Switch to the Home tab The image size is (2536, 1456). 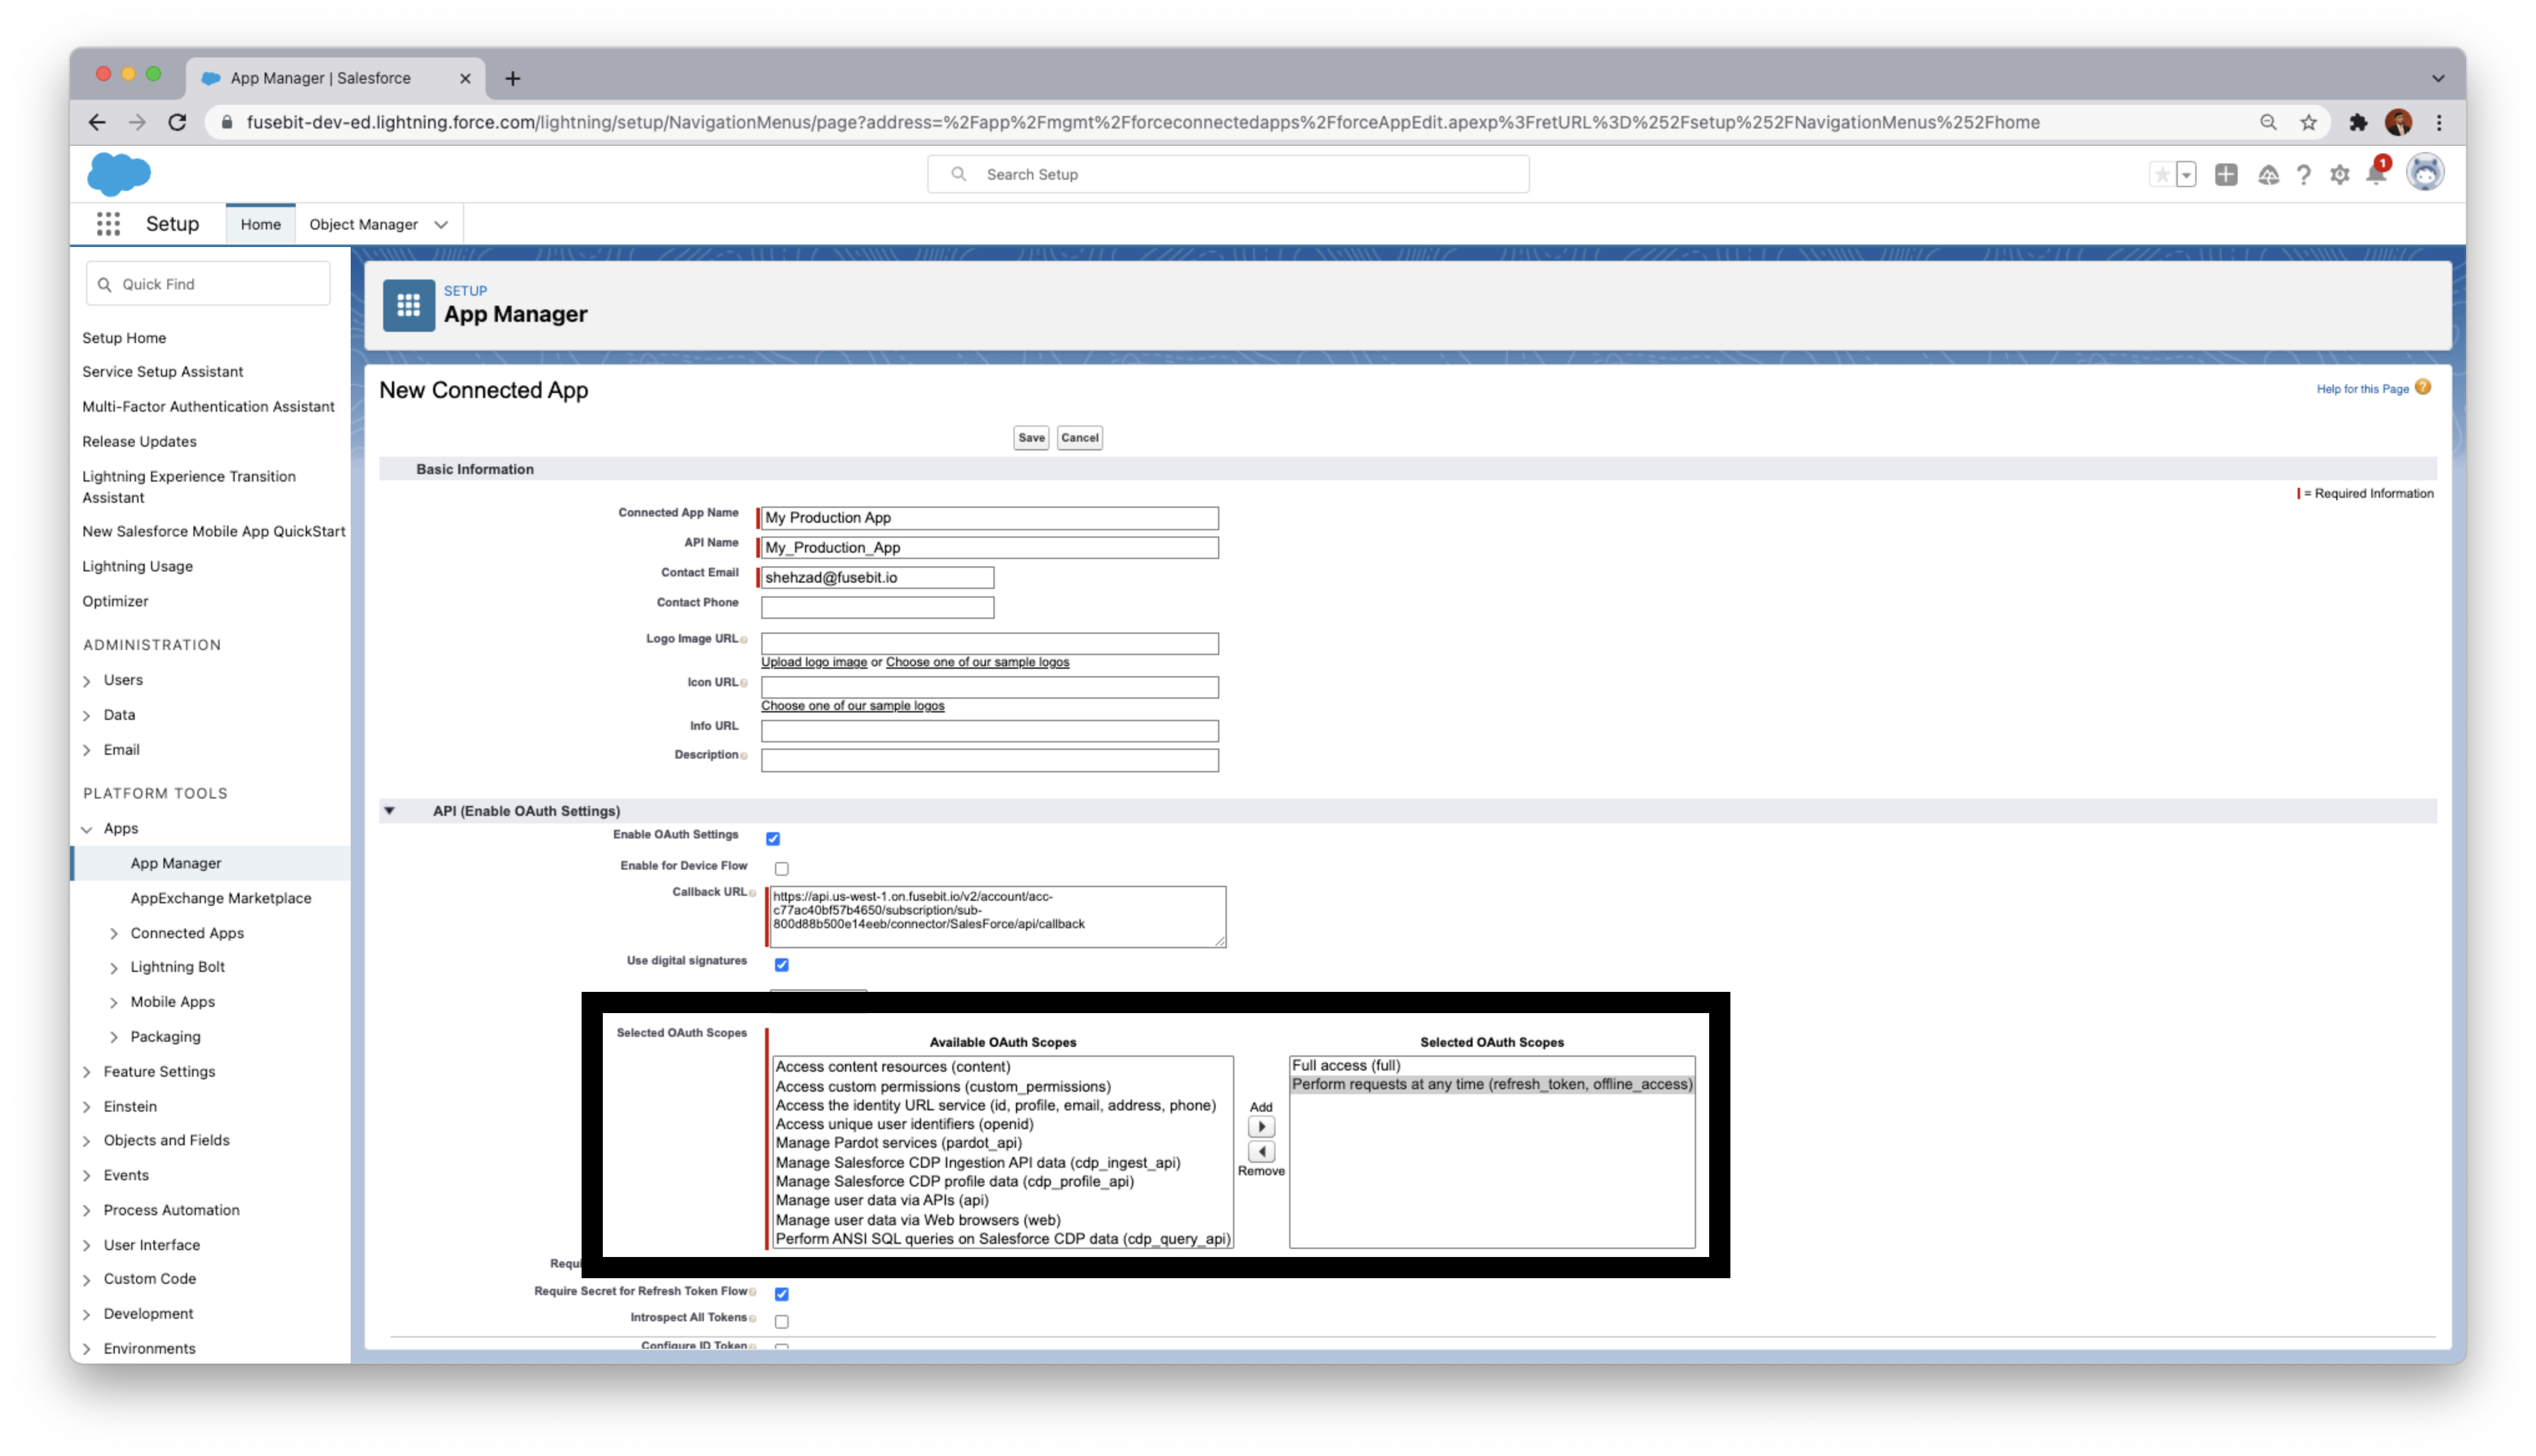[x=260, y=225]
